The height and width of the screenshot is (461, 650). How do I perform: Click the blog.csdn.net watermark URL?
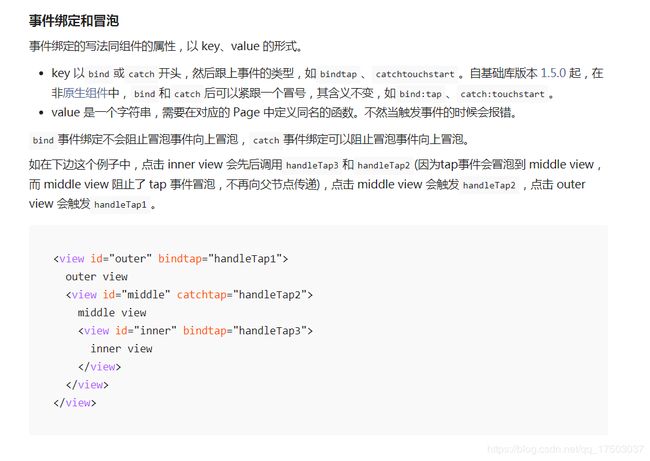(566, 449)
